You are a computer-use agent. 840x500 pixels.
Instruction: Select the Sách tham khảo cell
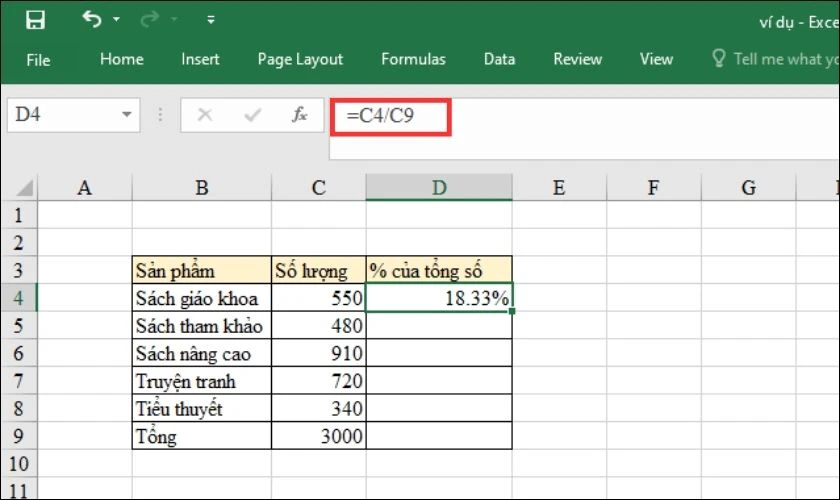pyautogui.click(x=201, y=325)
